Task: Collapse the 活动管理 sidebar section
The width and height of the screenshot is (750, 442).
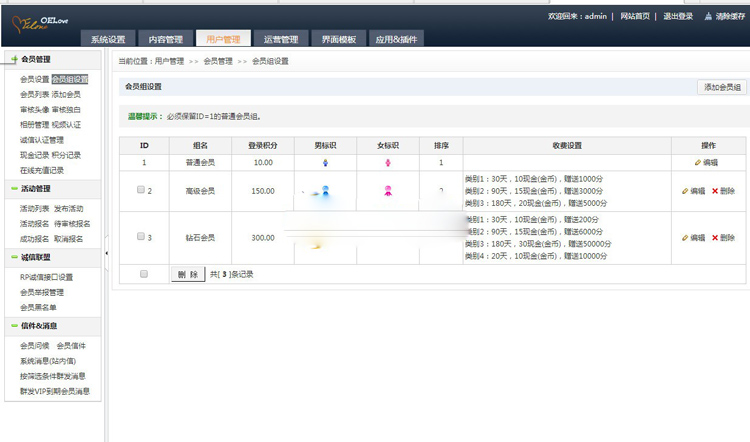Action: pos(14,188)
